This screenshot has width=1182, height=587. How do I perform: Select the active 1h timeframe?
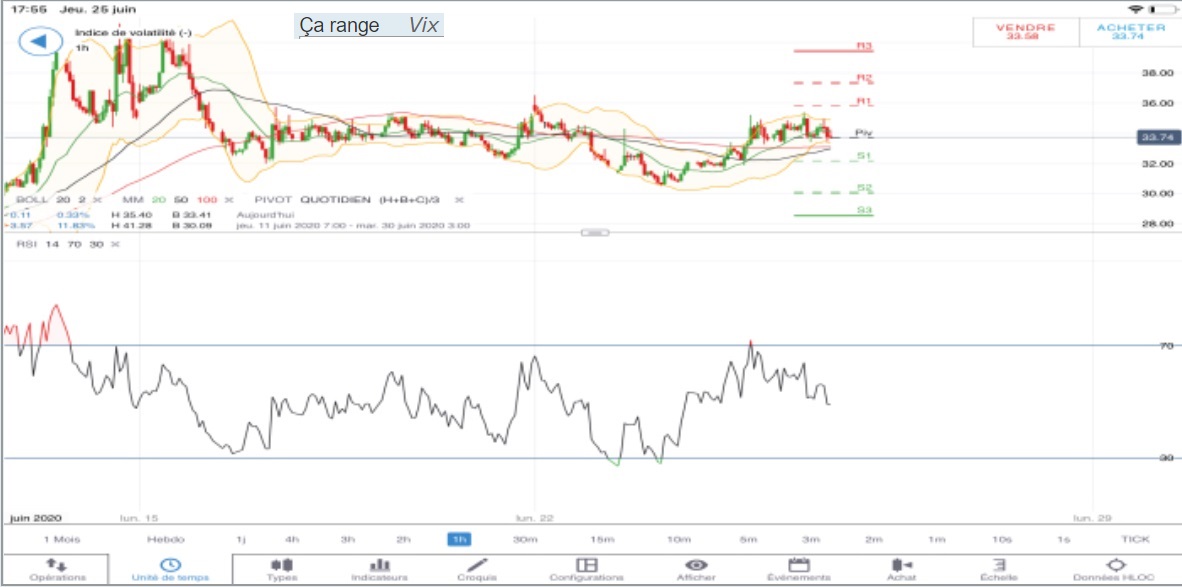pos(459,539)
